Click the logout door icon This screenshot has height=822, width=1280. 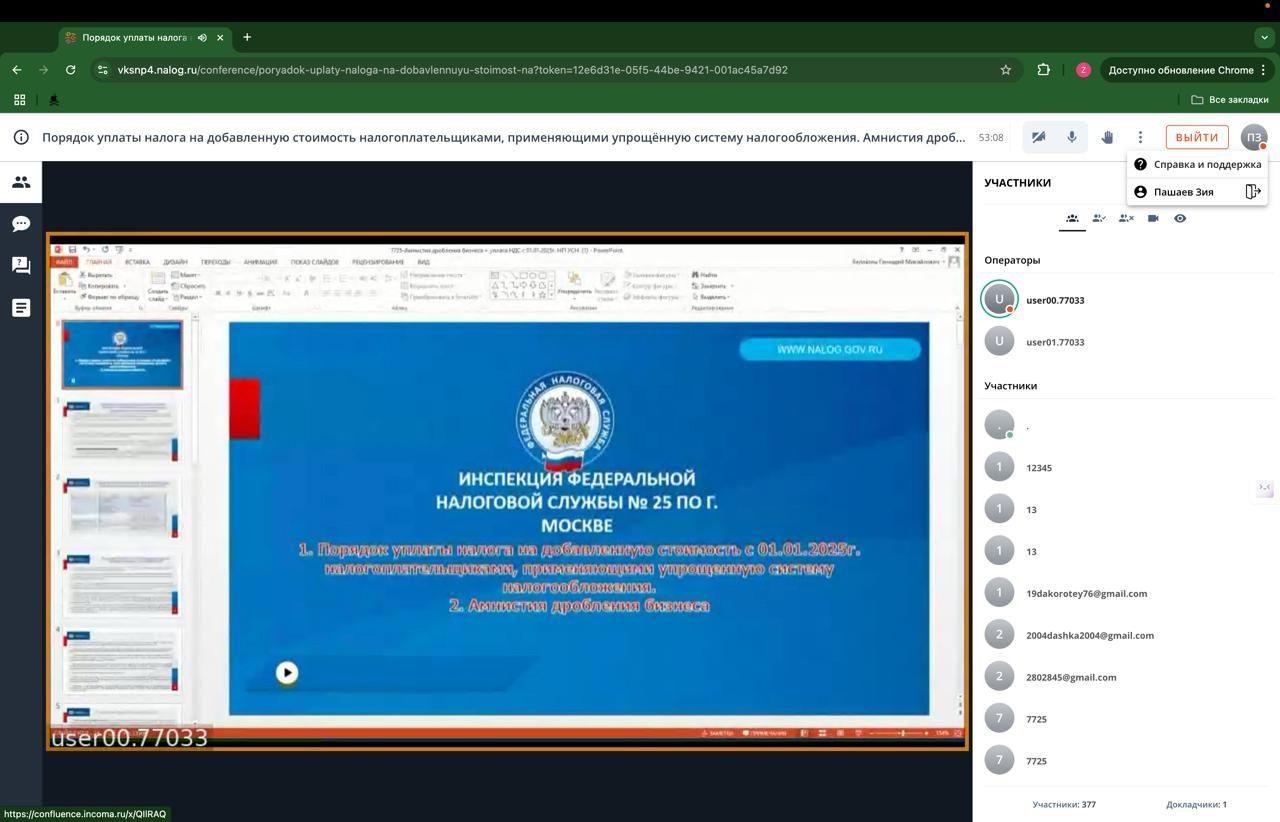1253,191
